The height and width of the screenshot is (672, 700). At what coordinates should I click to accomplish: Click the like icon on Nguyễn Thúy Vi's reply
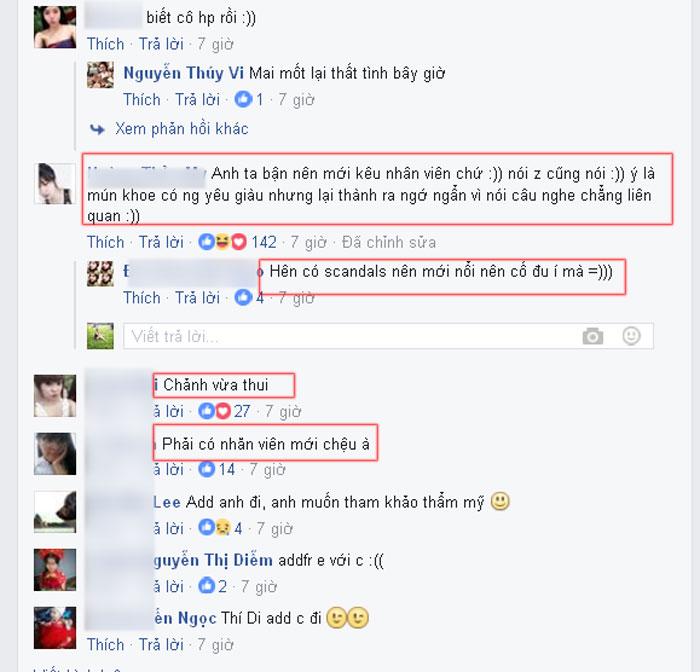click(243, 99)
